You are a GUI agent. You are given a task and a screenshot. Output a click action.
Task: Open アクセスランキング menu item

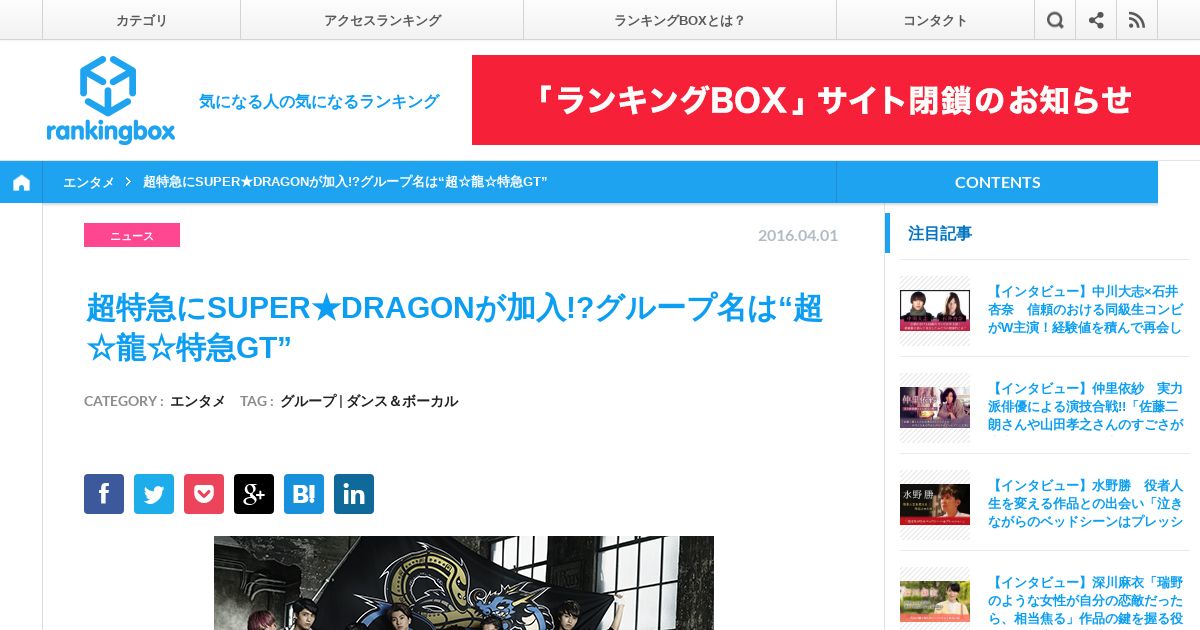pyautogui.click(x=382, y=20)
